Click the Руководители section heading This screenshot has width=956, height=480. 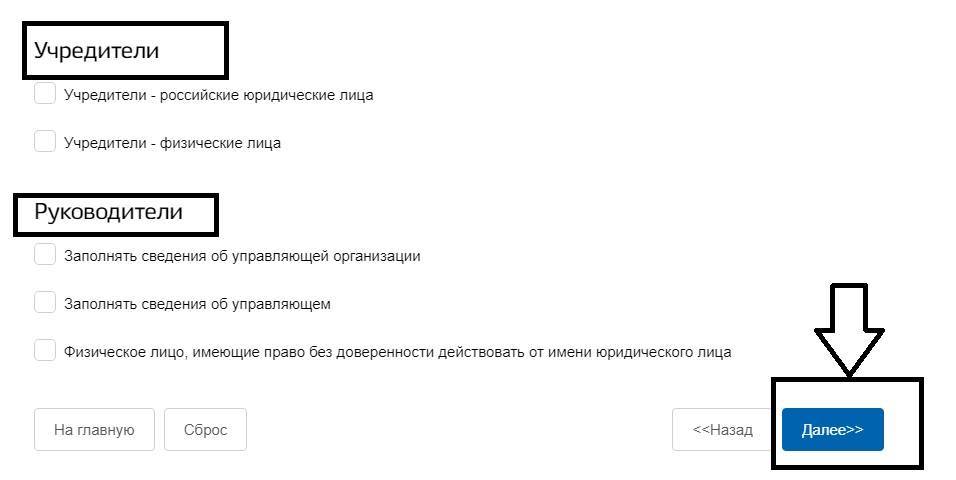(108, 212)
